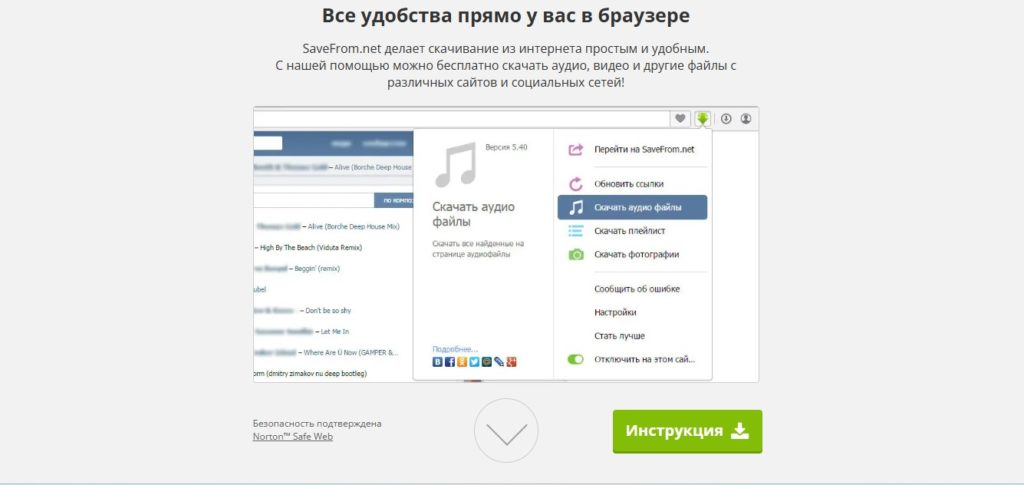
Task: Click the round down-chevron scroll button
Action: pos(506,431)
